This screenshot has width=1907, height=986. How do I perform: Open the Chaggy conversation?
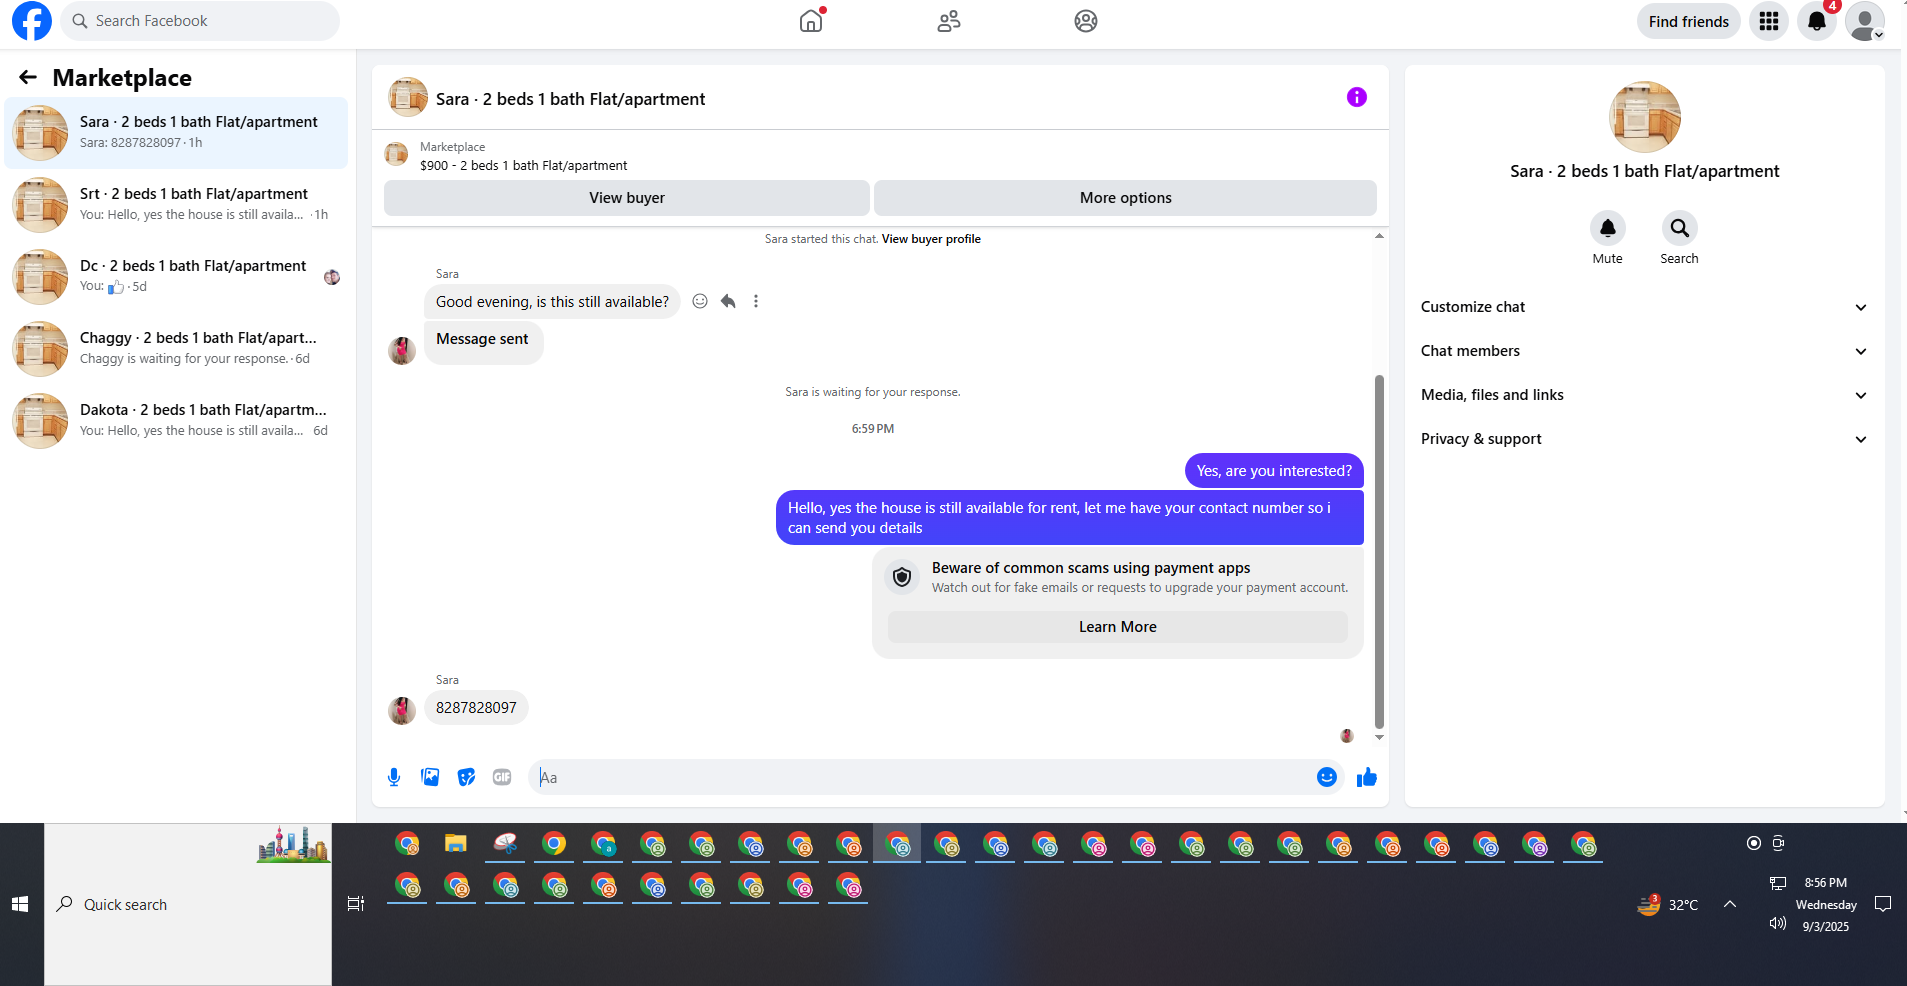click(177, 349)
